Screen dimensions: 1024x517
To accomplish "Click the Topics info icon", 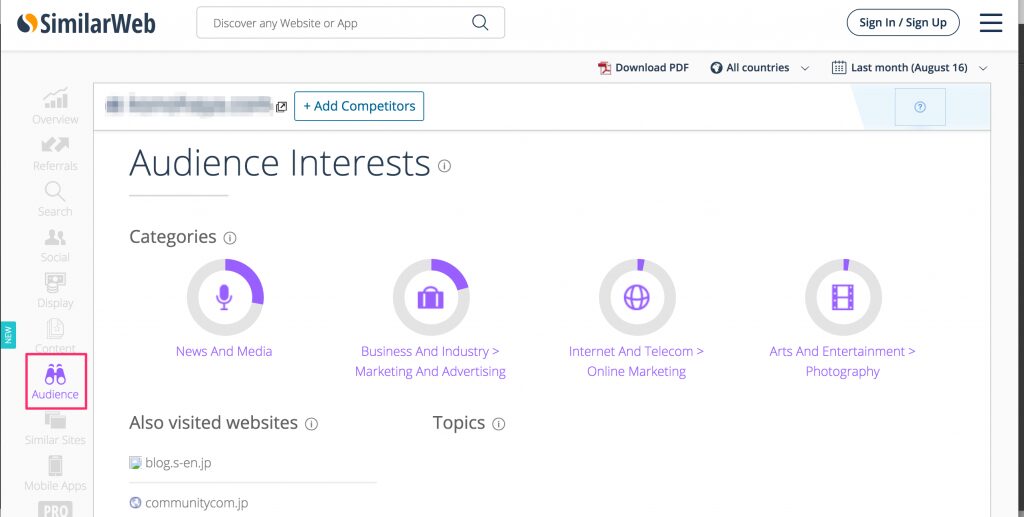I will pyautogui.click(x=499, y=424).
